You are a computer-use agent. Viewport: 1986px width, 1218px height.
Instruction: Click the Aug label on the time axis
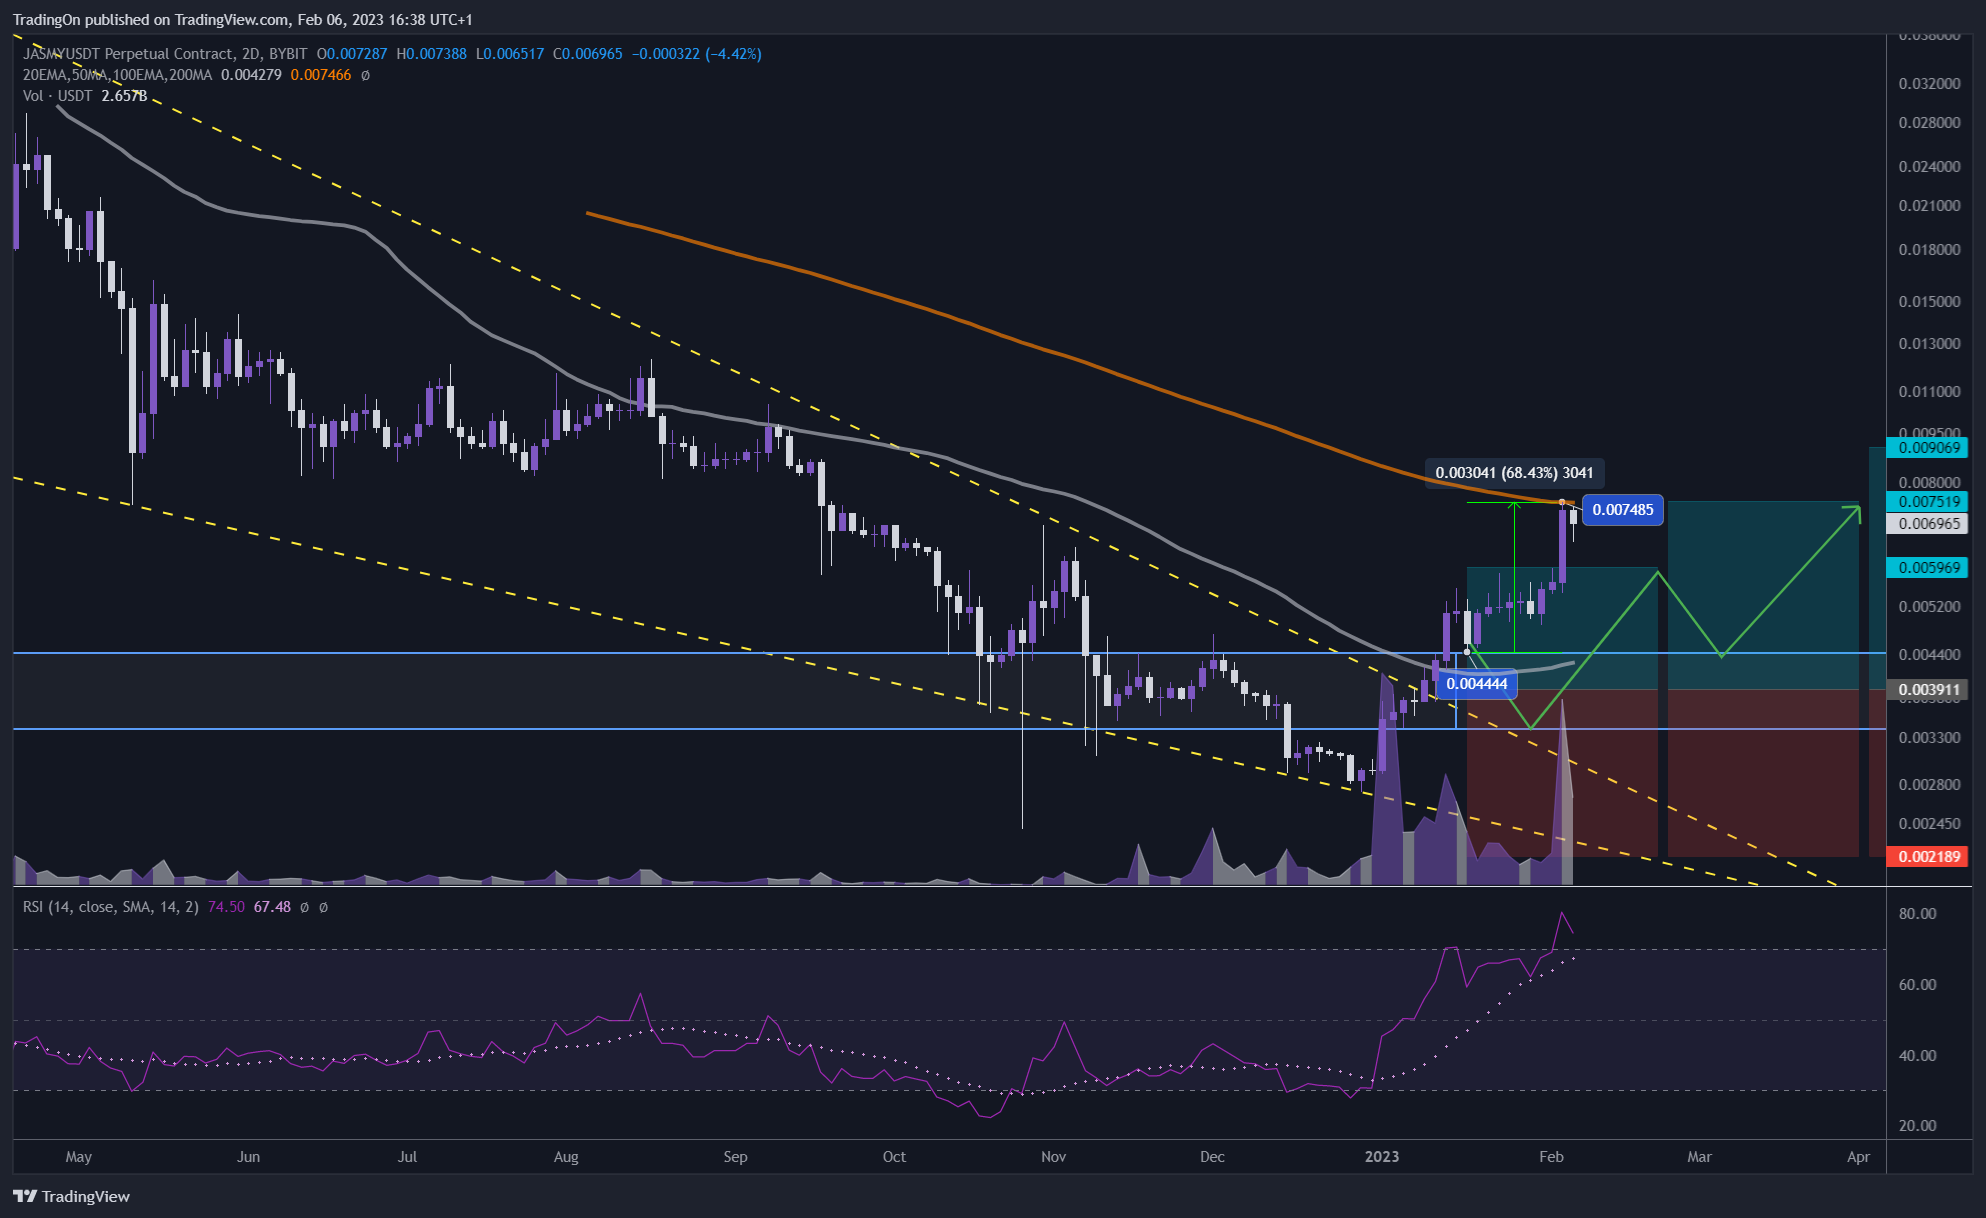click(566, 1157)
